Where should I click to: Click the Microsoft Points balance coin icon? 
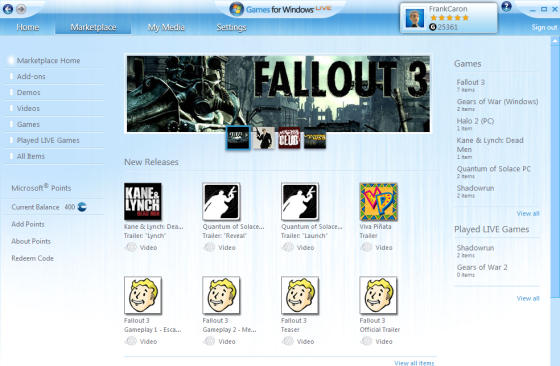point(82,207)
